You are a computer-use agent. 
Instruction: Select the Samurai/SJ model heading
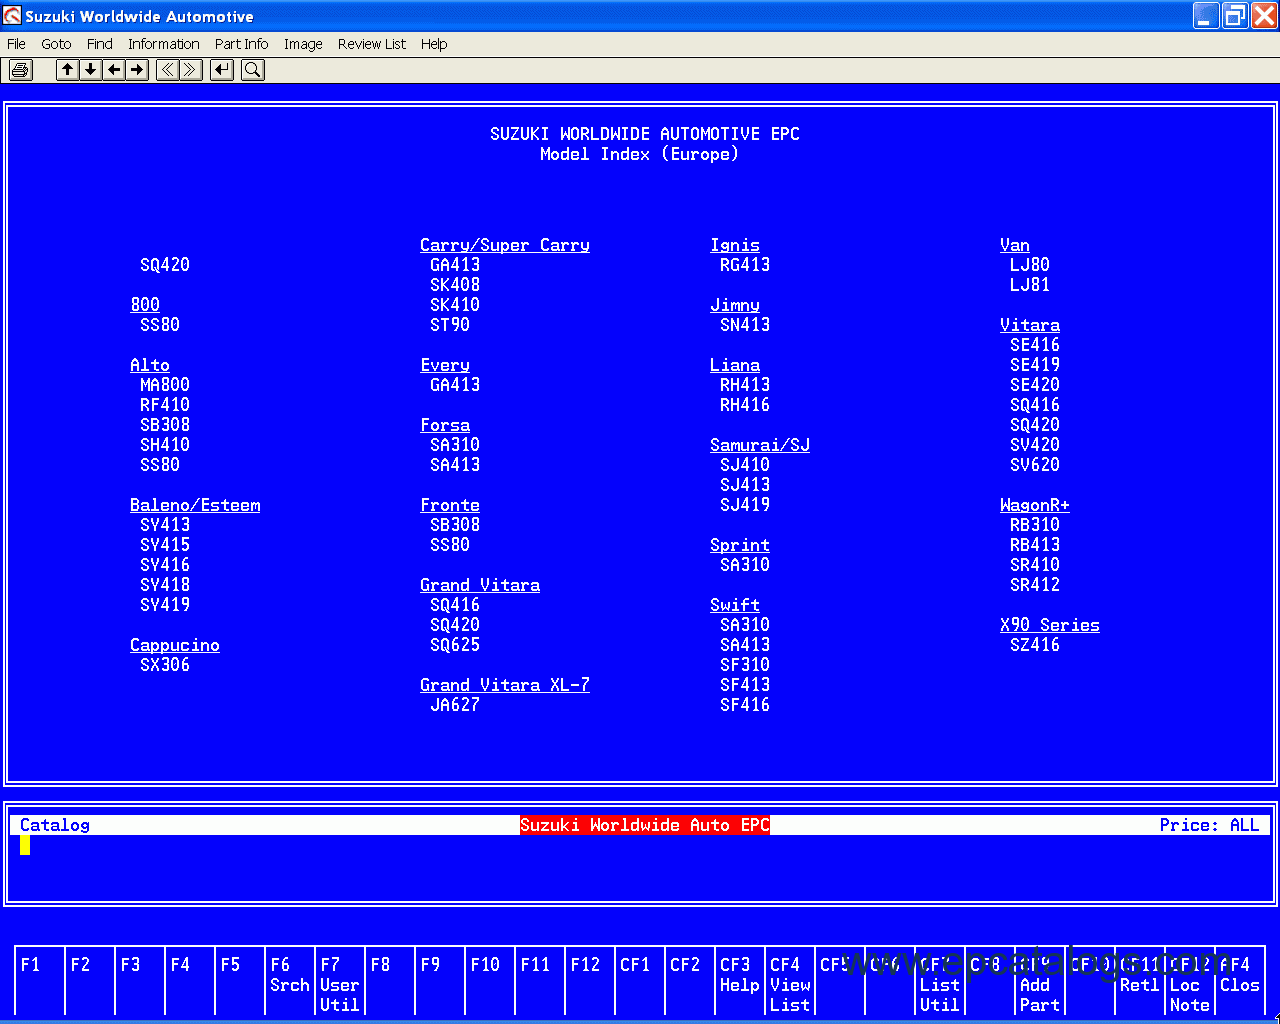(760, 445)
